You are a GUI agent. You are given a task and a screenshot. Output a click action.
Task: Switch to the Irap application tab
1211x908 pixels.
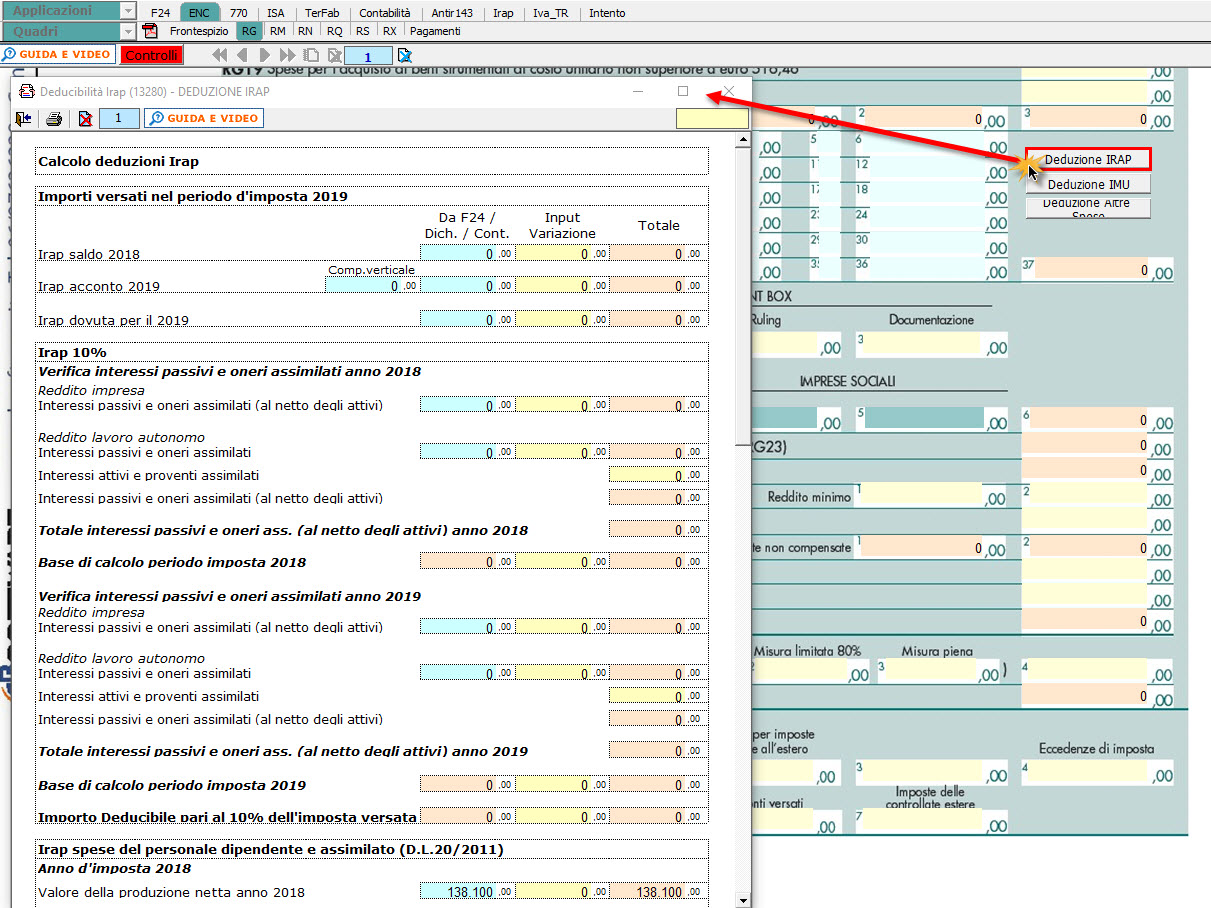(x=504, y=13)
